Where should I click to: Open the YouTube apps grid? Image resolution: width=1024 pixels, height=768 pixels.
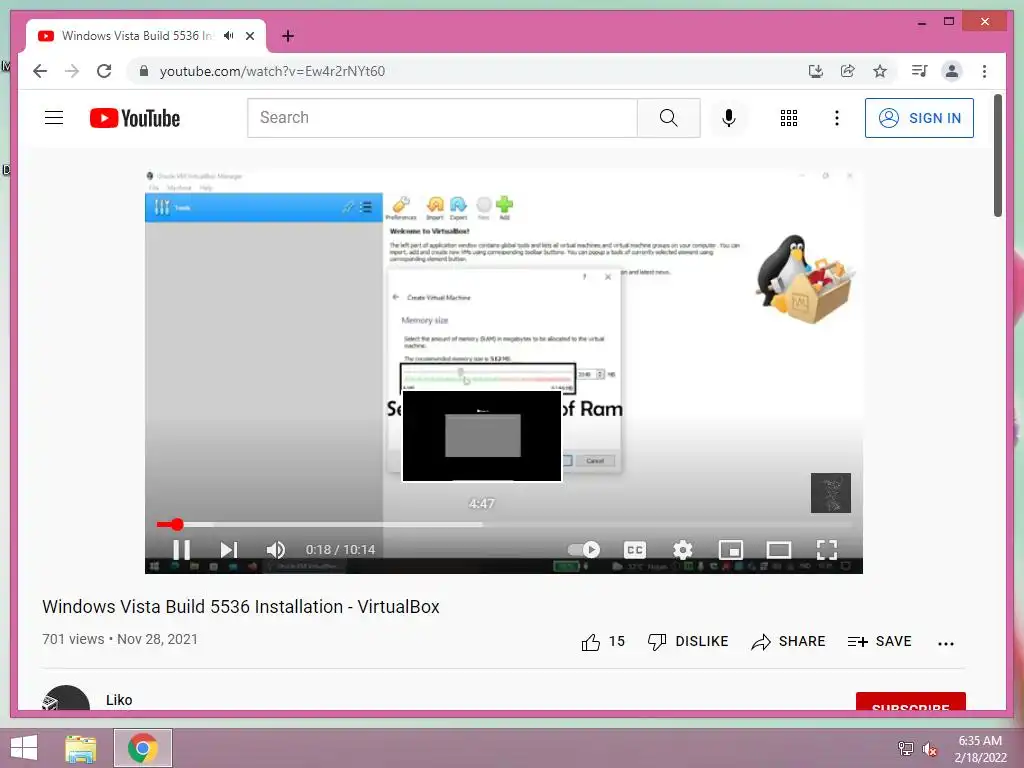pyautogui.click(x=789, y=118)
